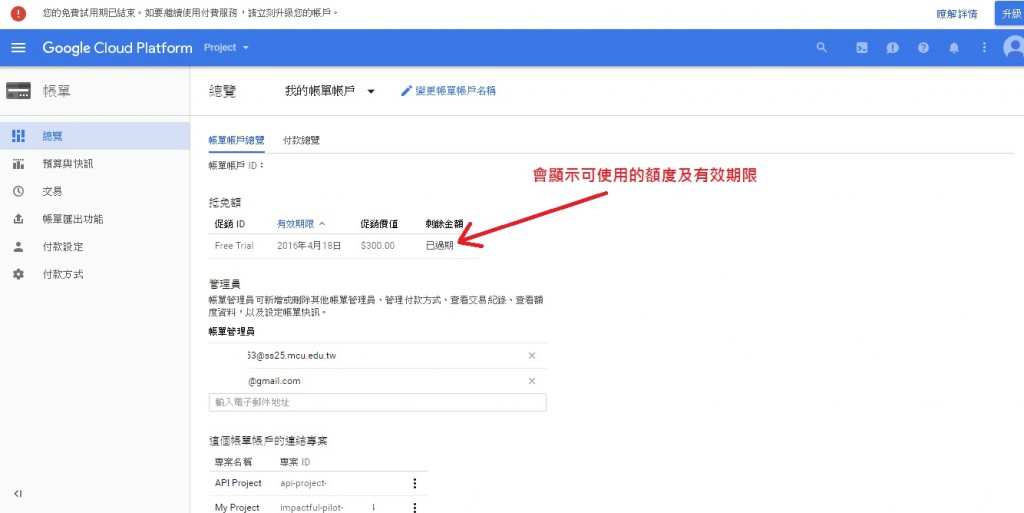The width and height of the screenshot is (1024, 513).
Task: Click the 專案 ID column header
Action: (x=295, y=462)
